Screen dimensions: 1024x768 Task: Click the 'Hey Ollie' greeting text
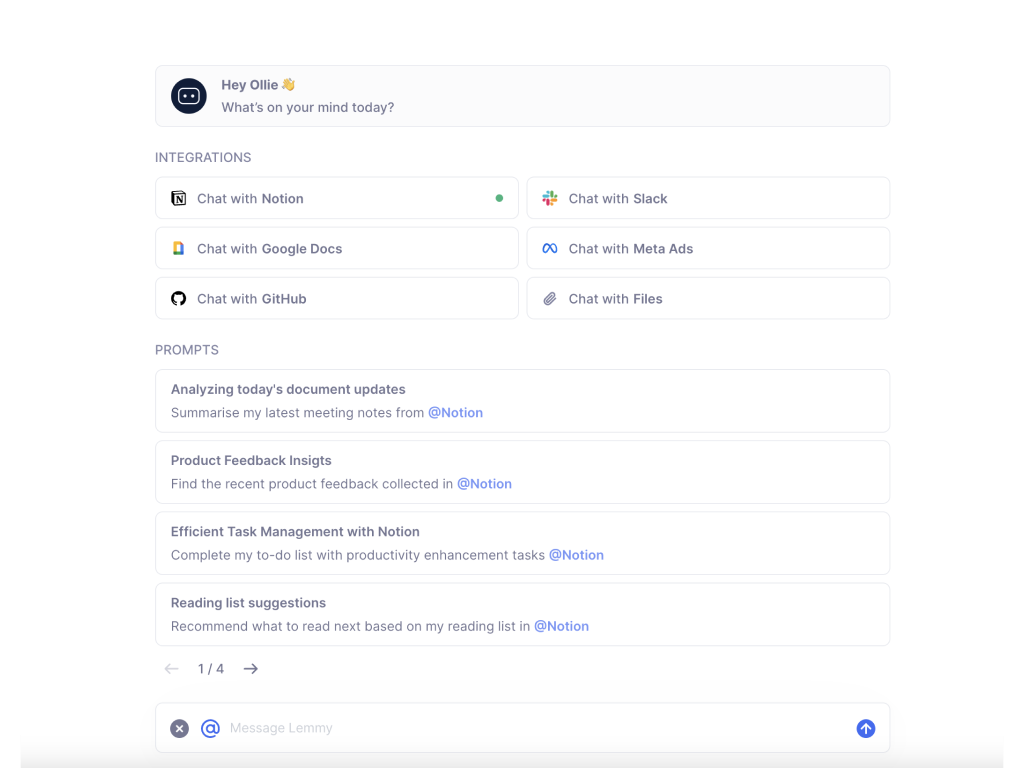(x=249, y=85)
